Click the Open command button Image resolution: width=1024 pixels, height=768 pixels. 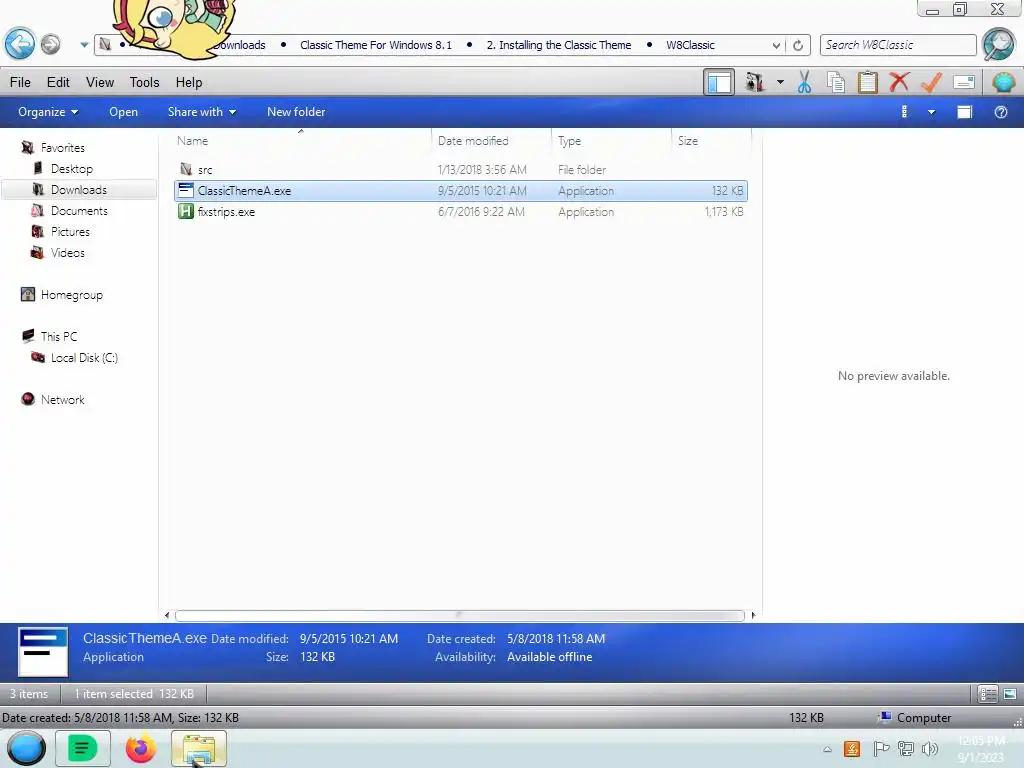[123, 112]
